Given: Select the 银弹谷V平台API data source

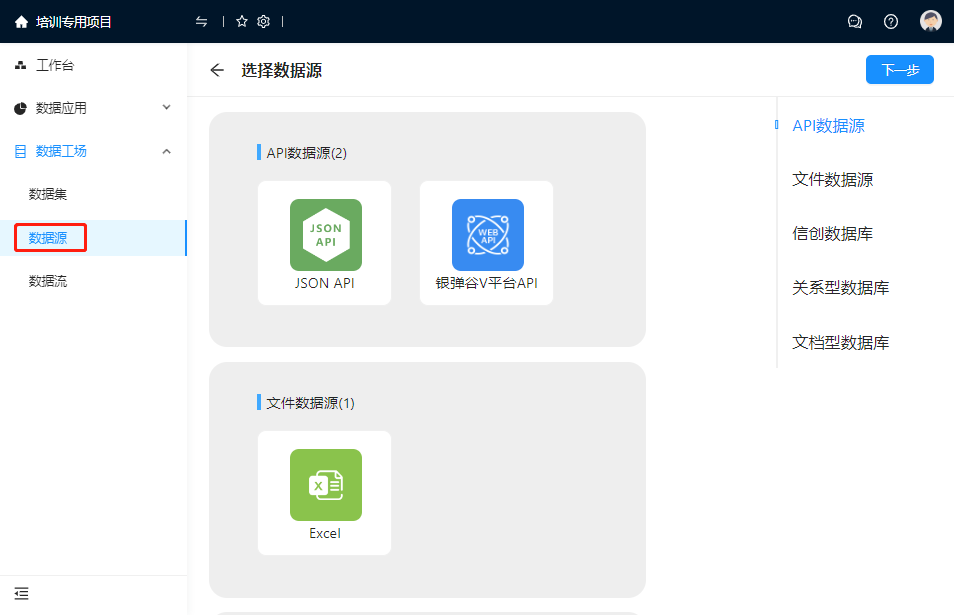Looking at the screenshot, I should click(x=487, y=242).
